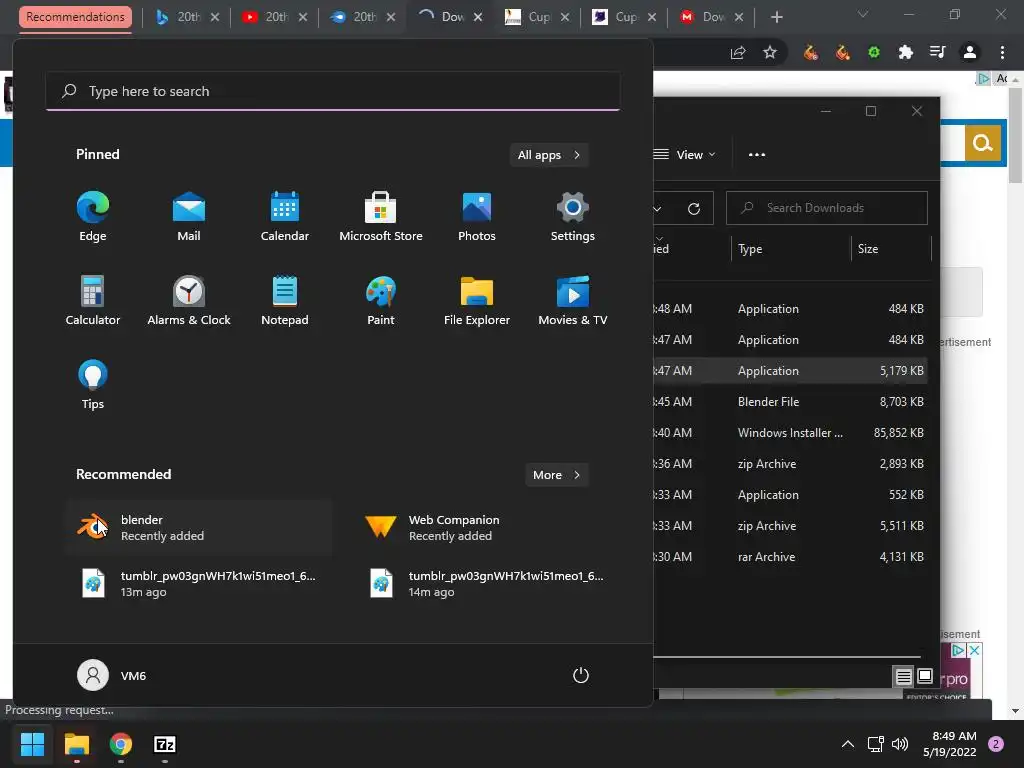Viewport: 1024px width, 768px height.
Task: Click the Search Downloads field
Action: point(827,208)
